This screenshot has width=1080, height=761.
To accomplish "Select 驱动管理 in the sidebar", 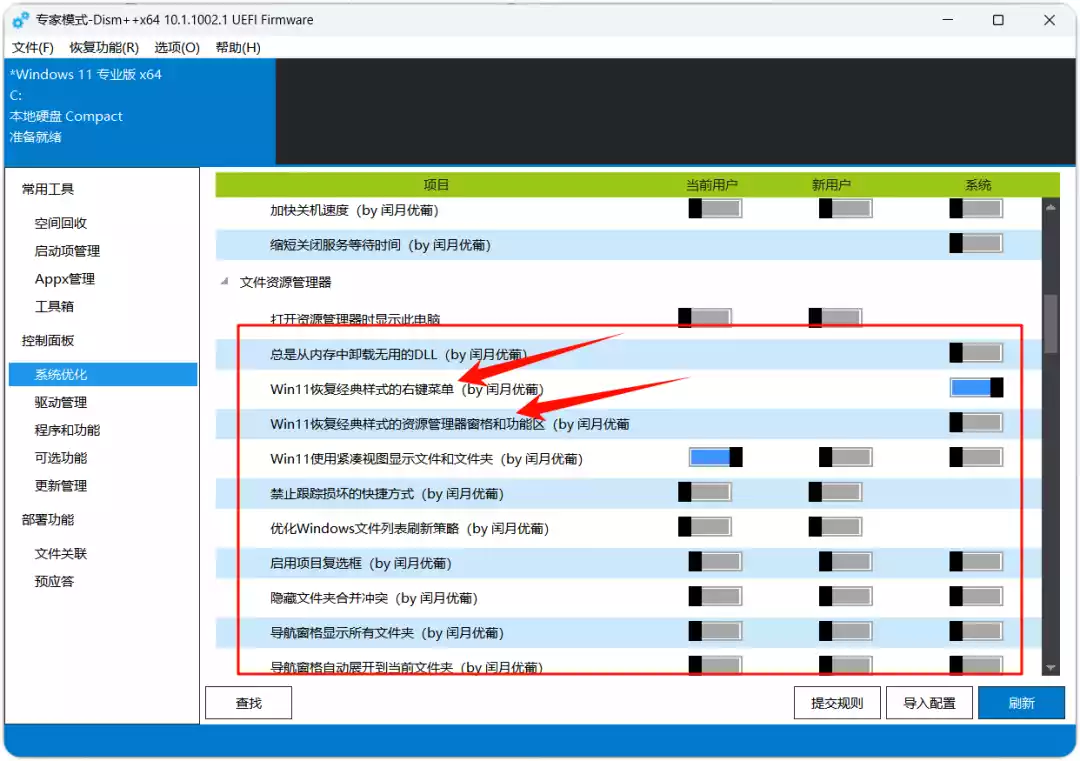I will [x=61, y=402].
